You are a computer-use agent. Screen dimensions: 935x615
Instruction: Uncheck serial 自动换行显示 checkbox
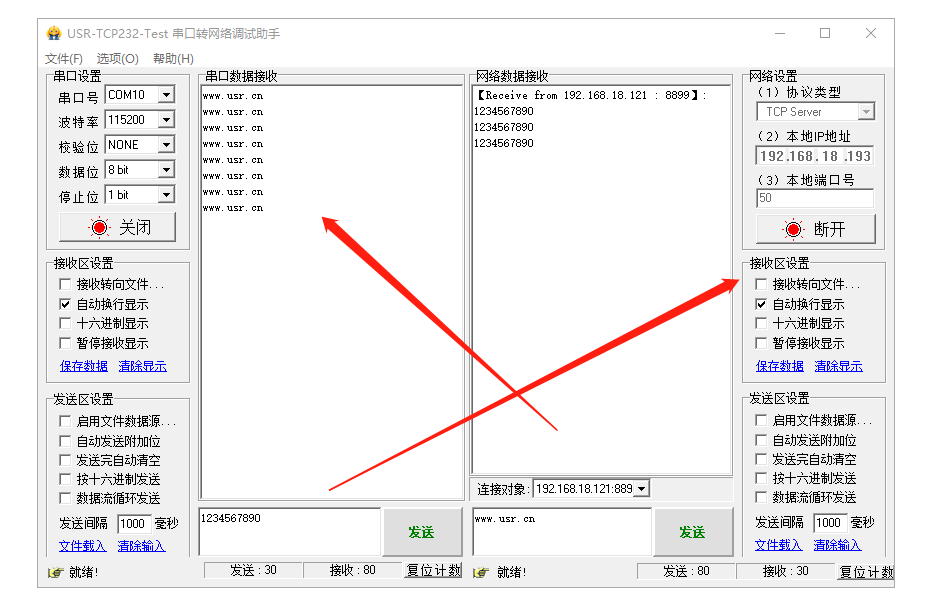[65, 304]
